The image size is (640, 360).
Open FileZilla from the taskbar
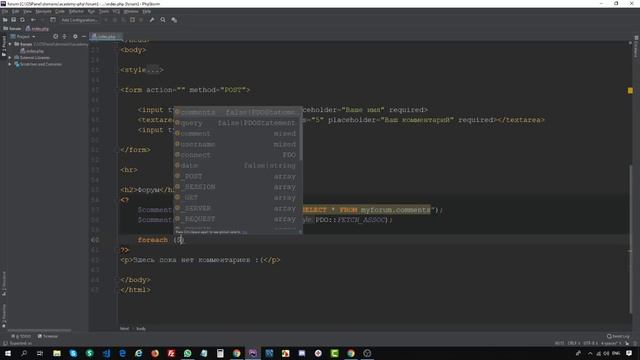point(171,353)
